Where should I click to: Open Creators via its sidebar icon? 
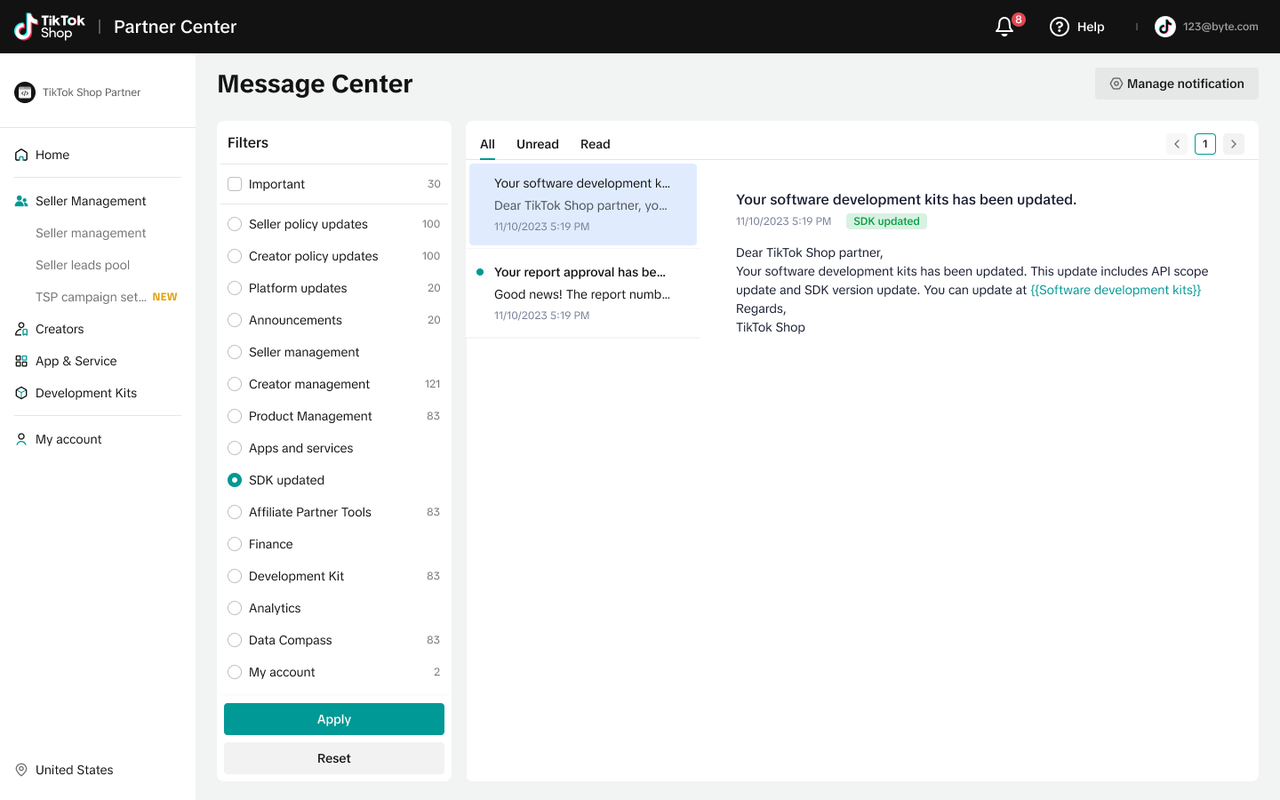tap(21, 329)
